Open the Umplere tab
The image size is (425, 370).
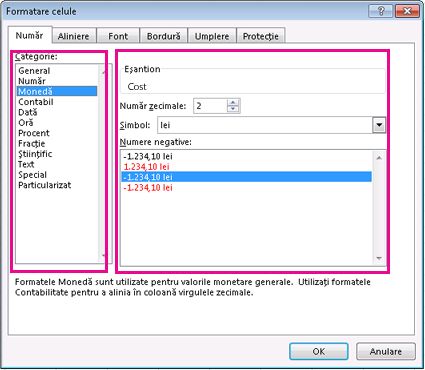212,36
